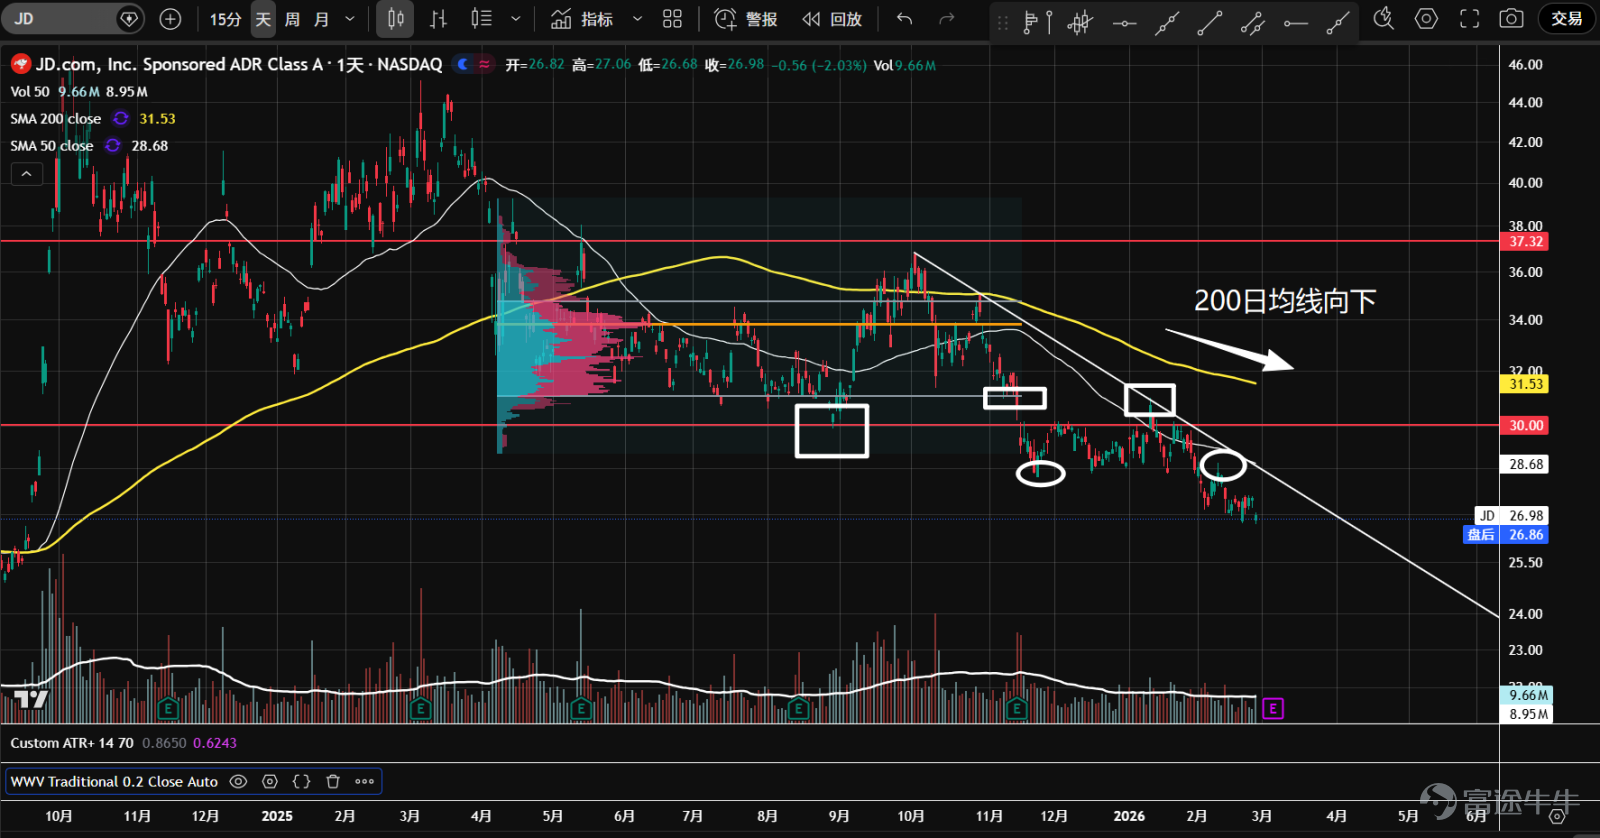View WWV Traditional source code braces
1600x838 pixels.
point(302,782)
